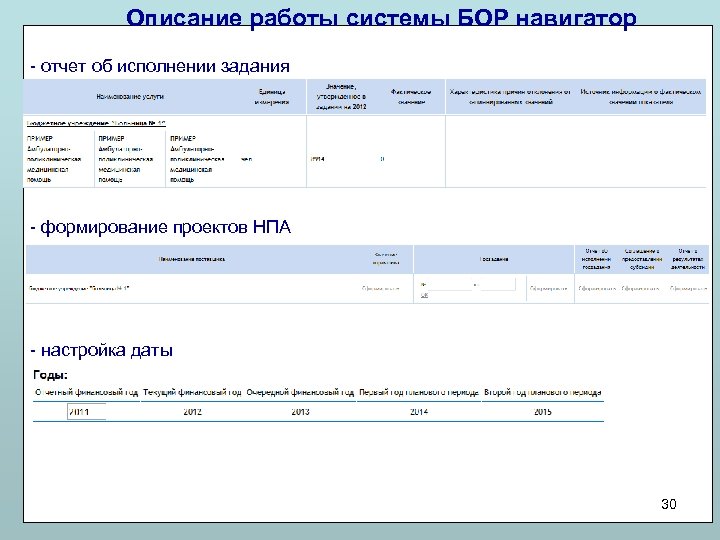This screenshot has height=540, width=720.
Task: Click the information source column header
Action: point(641,97)
